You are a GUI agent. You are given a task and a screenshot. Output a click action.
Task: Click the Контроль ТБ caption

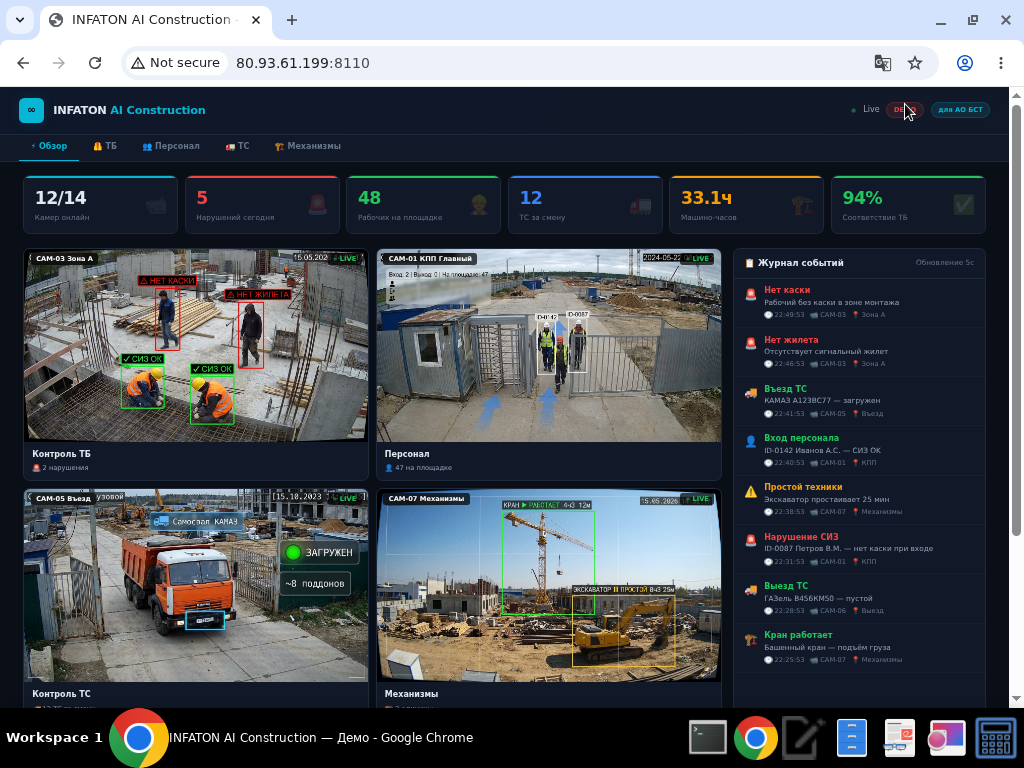pyautogui.click(x=61, y=454)
